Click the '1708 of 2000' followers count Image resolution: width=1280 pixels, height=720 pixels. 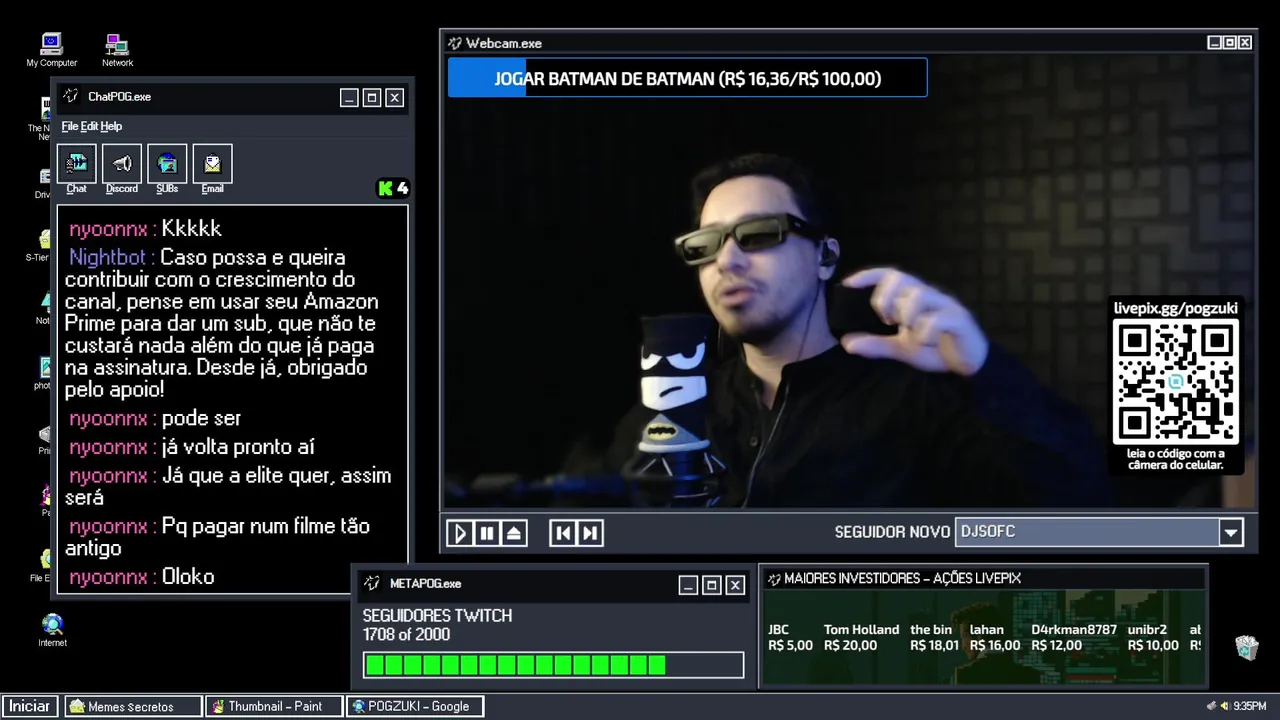pos(406,635)
